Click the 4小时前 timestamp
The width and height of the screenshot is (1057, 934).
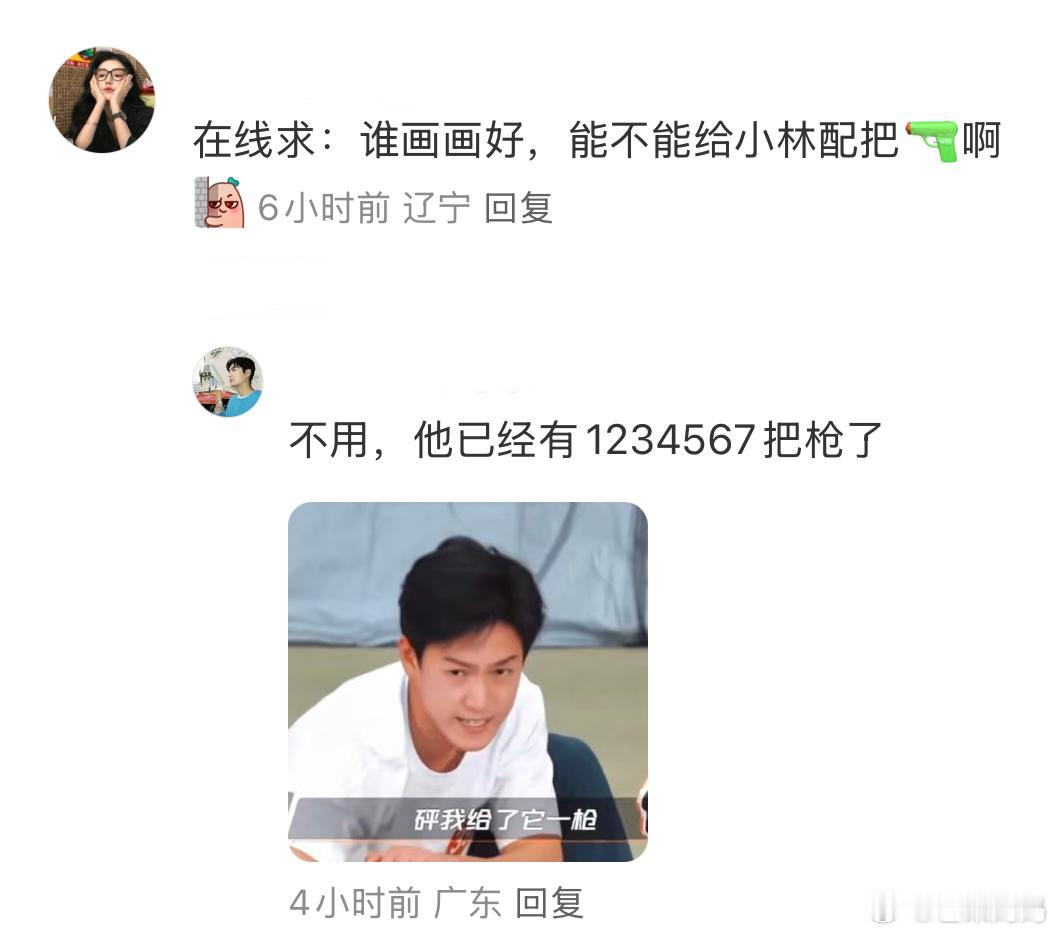355,903
